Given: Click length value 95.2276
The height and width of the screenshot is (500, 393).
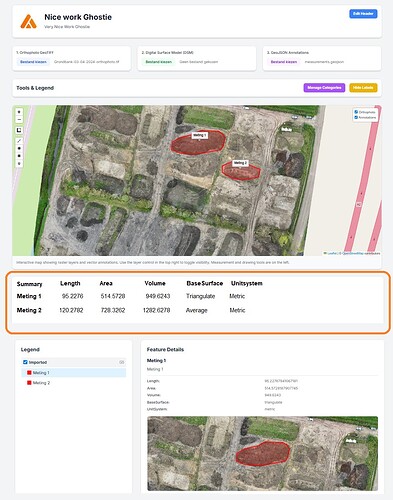Looking at the screenshot, I should [72, 296].
